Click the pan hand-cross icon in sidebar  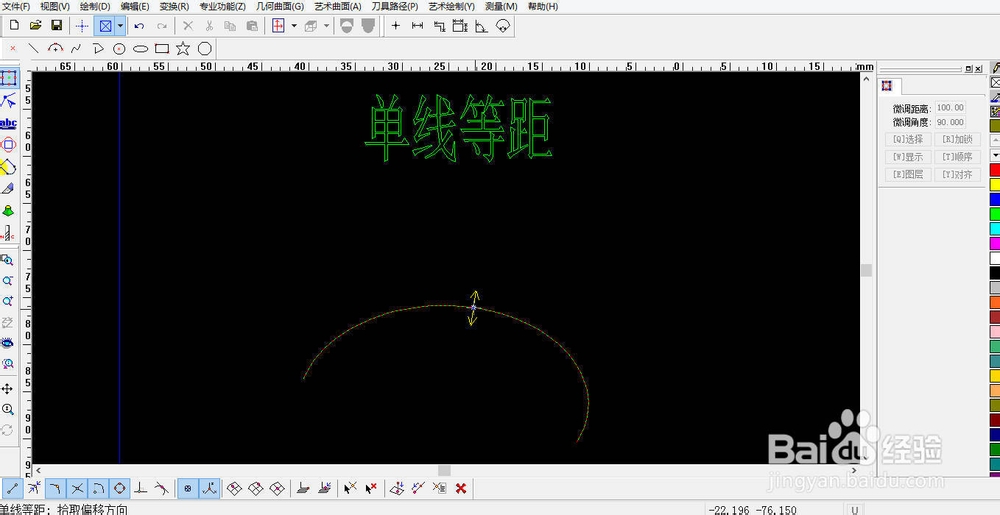click(8, 388)
